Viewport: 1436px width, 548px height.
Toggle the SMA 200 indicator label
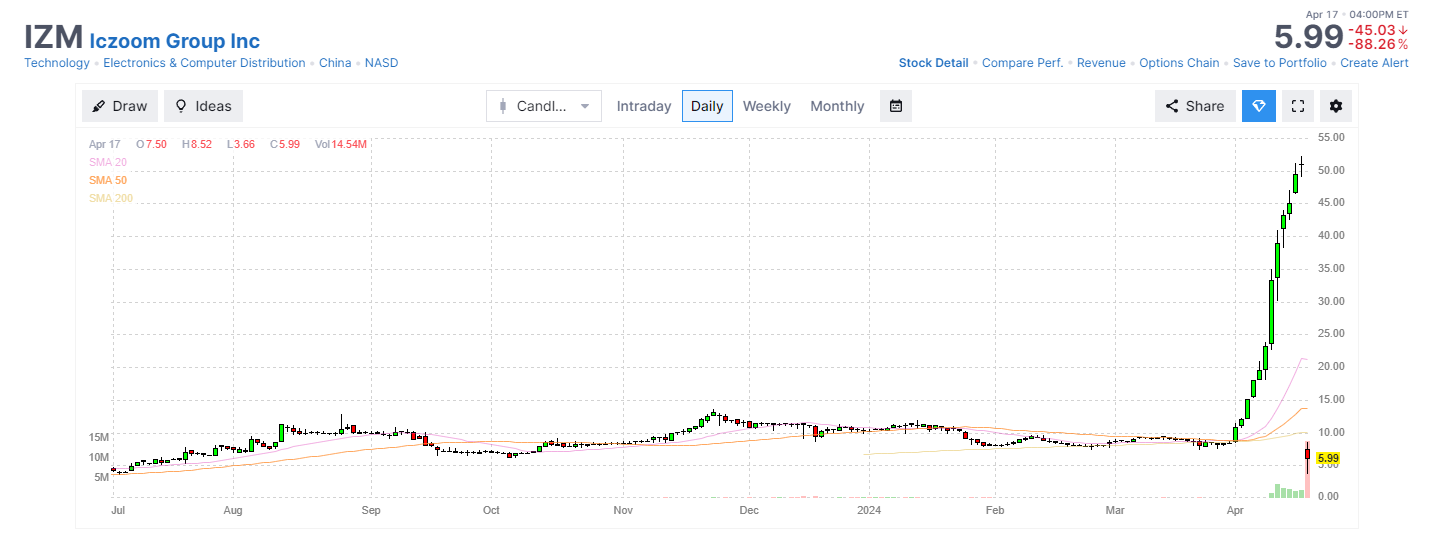[110, 198]
